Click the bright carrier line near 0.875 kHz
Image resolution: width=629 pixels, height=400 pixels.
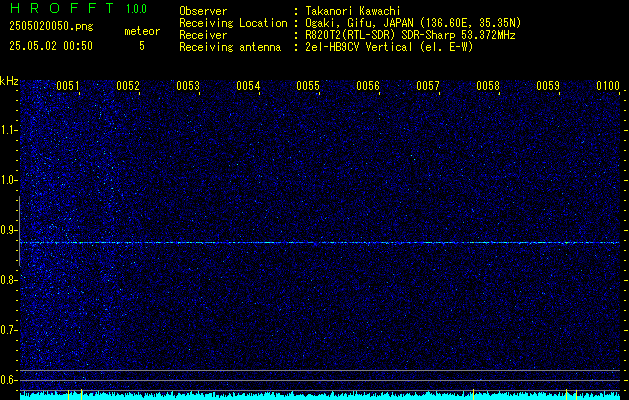click(x=320, y=243)
